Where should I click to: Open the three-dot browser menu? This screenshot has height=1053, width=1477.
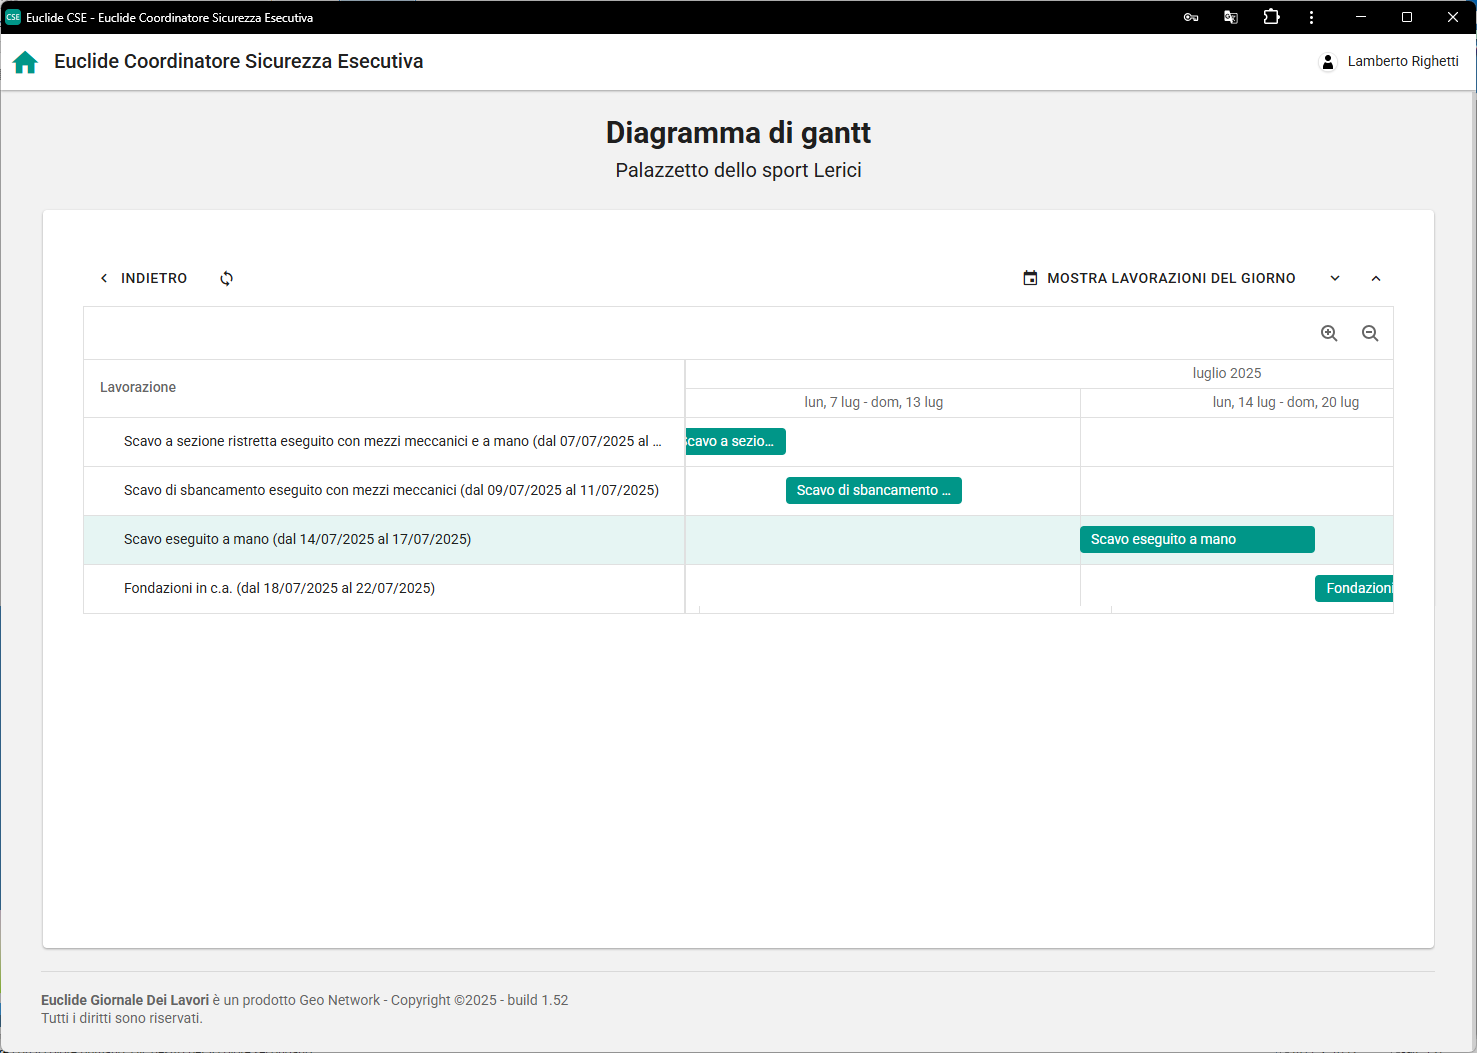pos(1311,17)
